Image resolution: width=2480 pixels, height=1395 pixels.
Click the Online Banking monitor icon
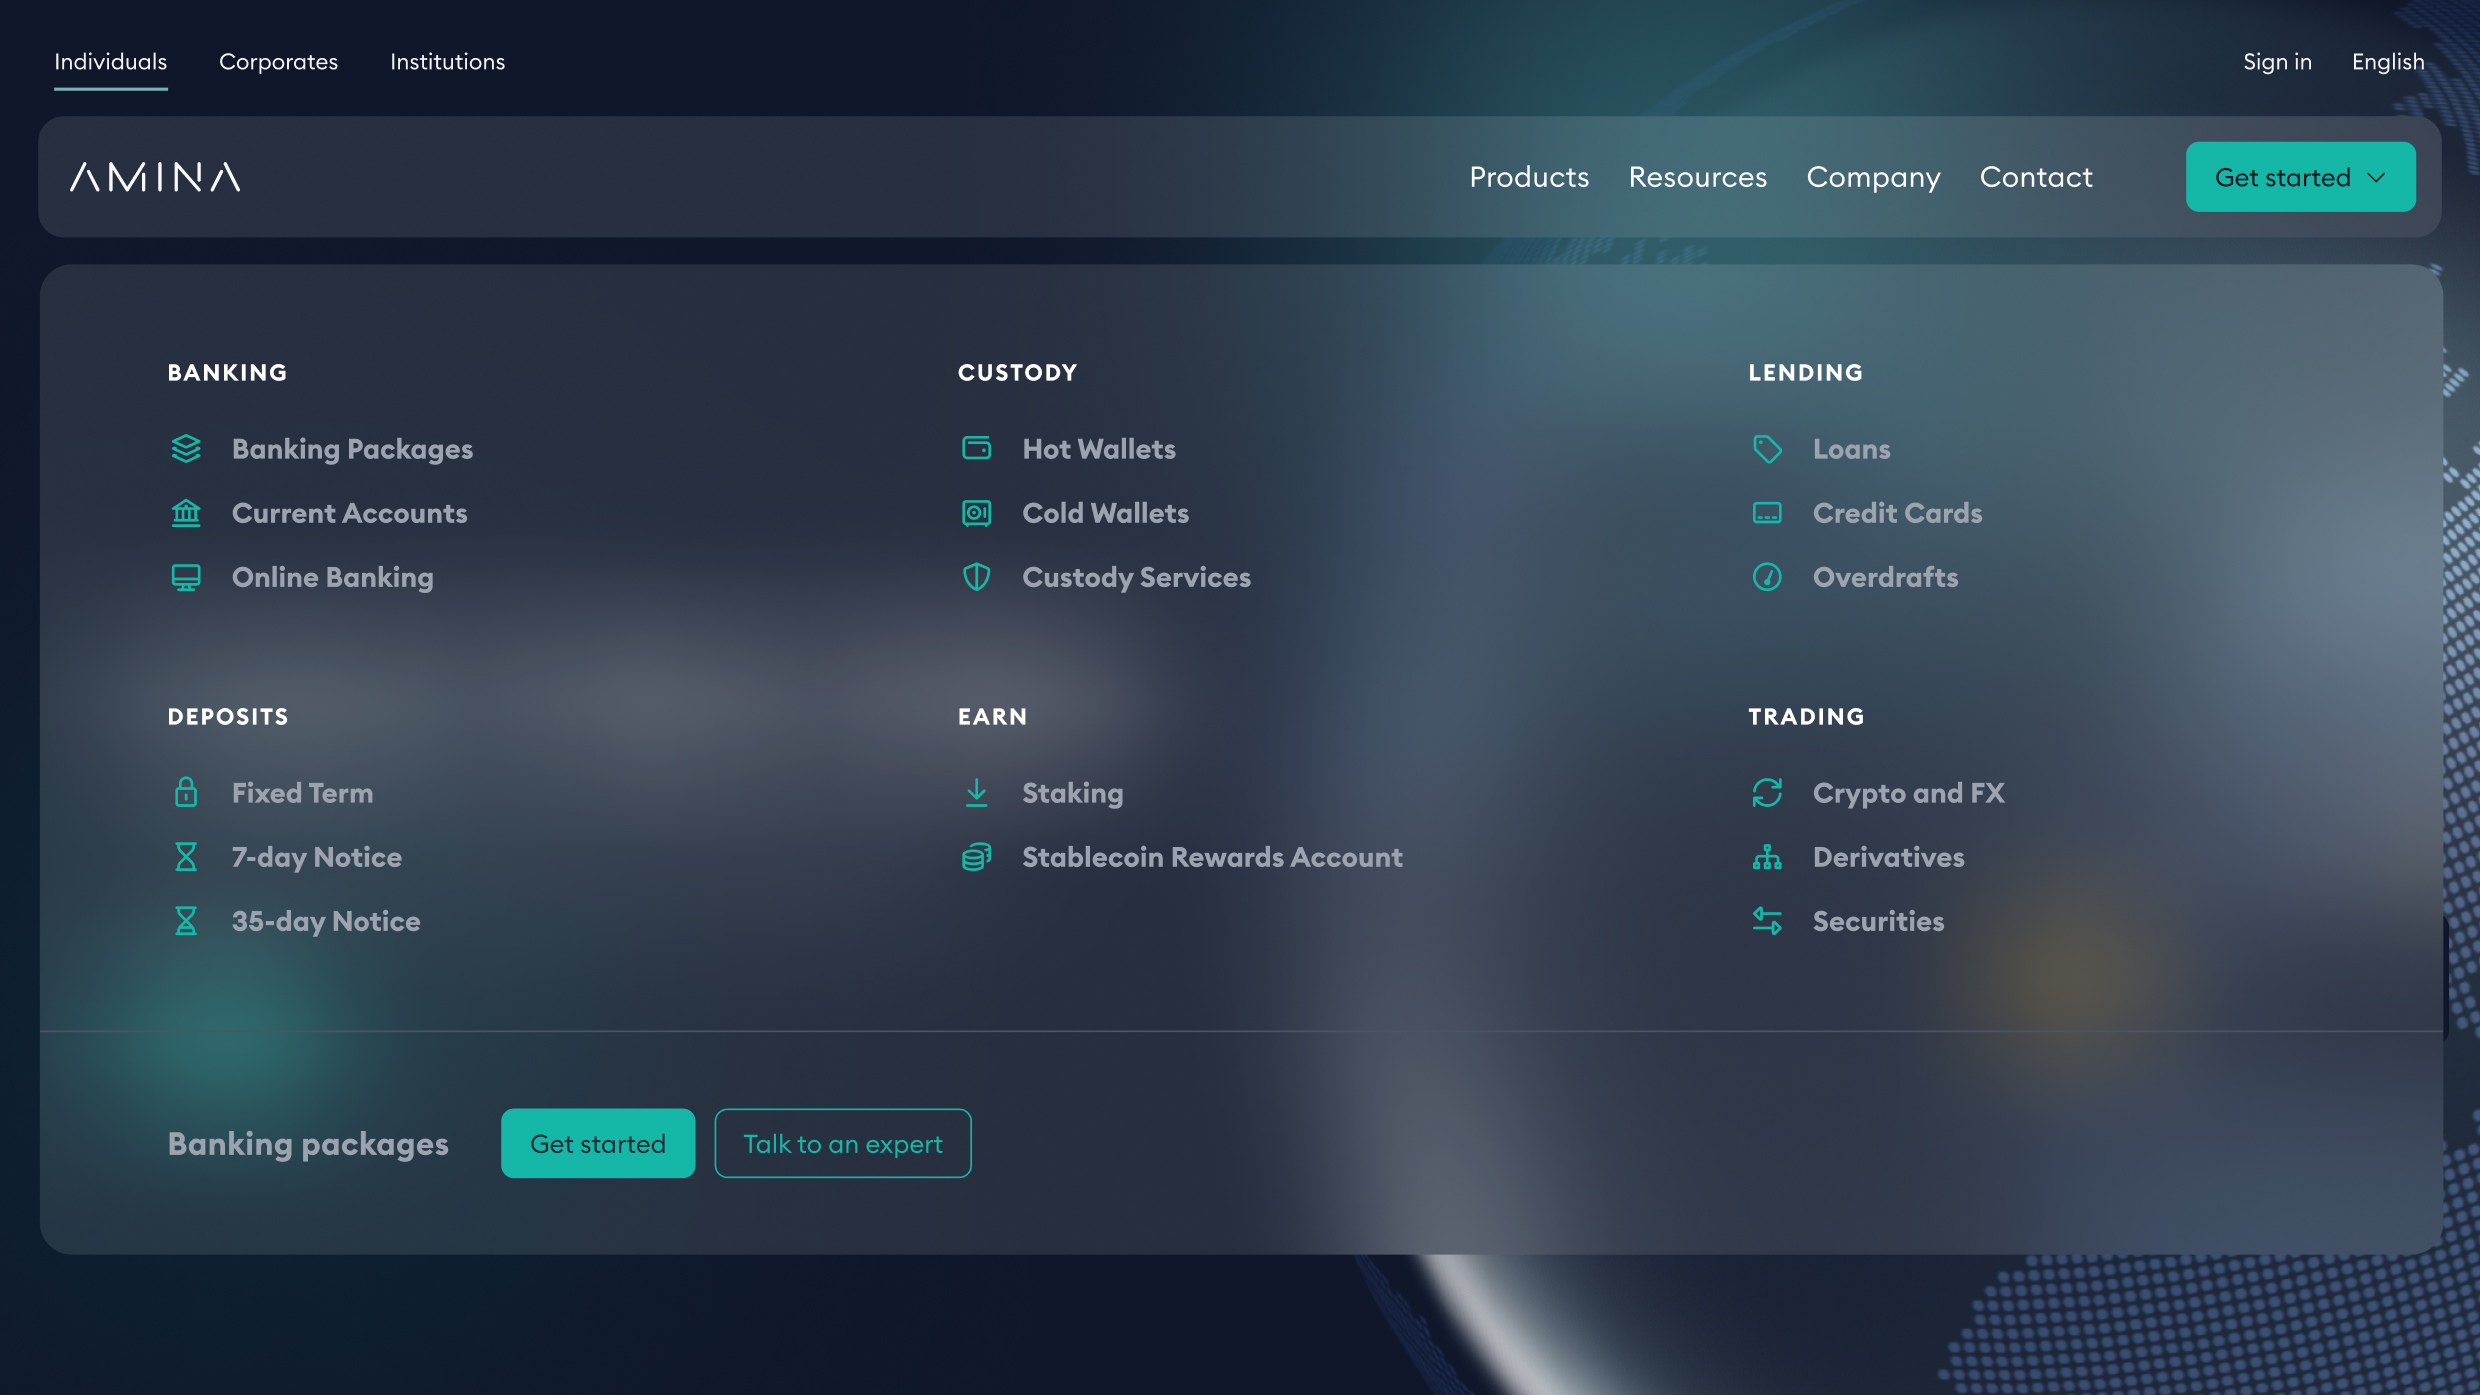(186, 577)
